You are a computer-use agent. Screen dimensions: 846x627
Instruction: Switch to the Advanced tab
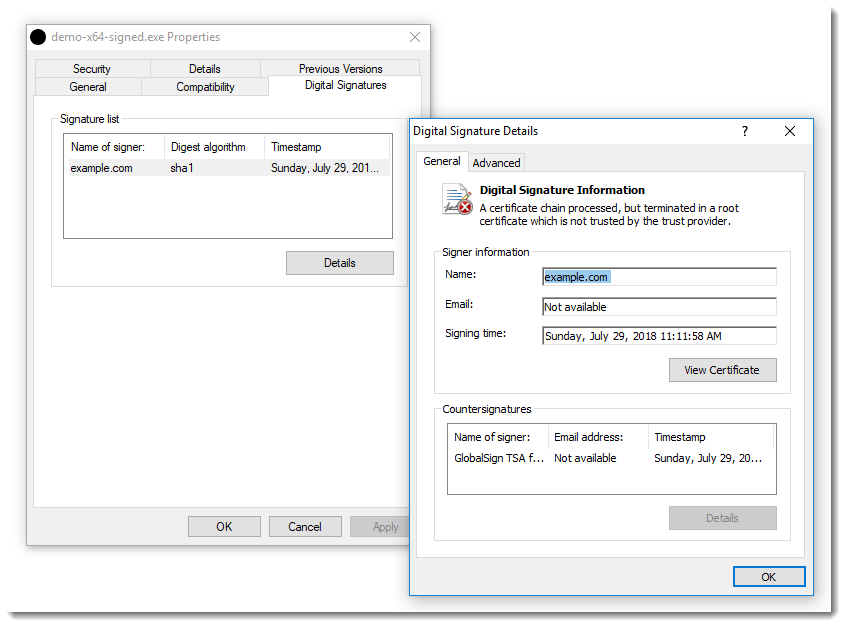click(x=496, y=162)
